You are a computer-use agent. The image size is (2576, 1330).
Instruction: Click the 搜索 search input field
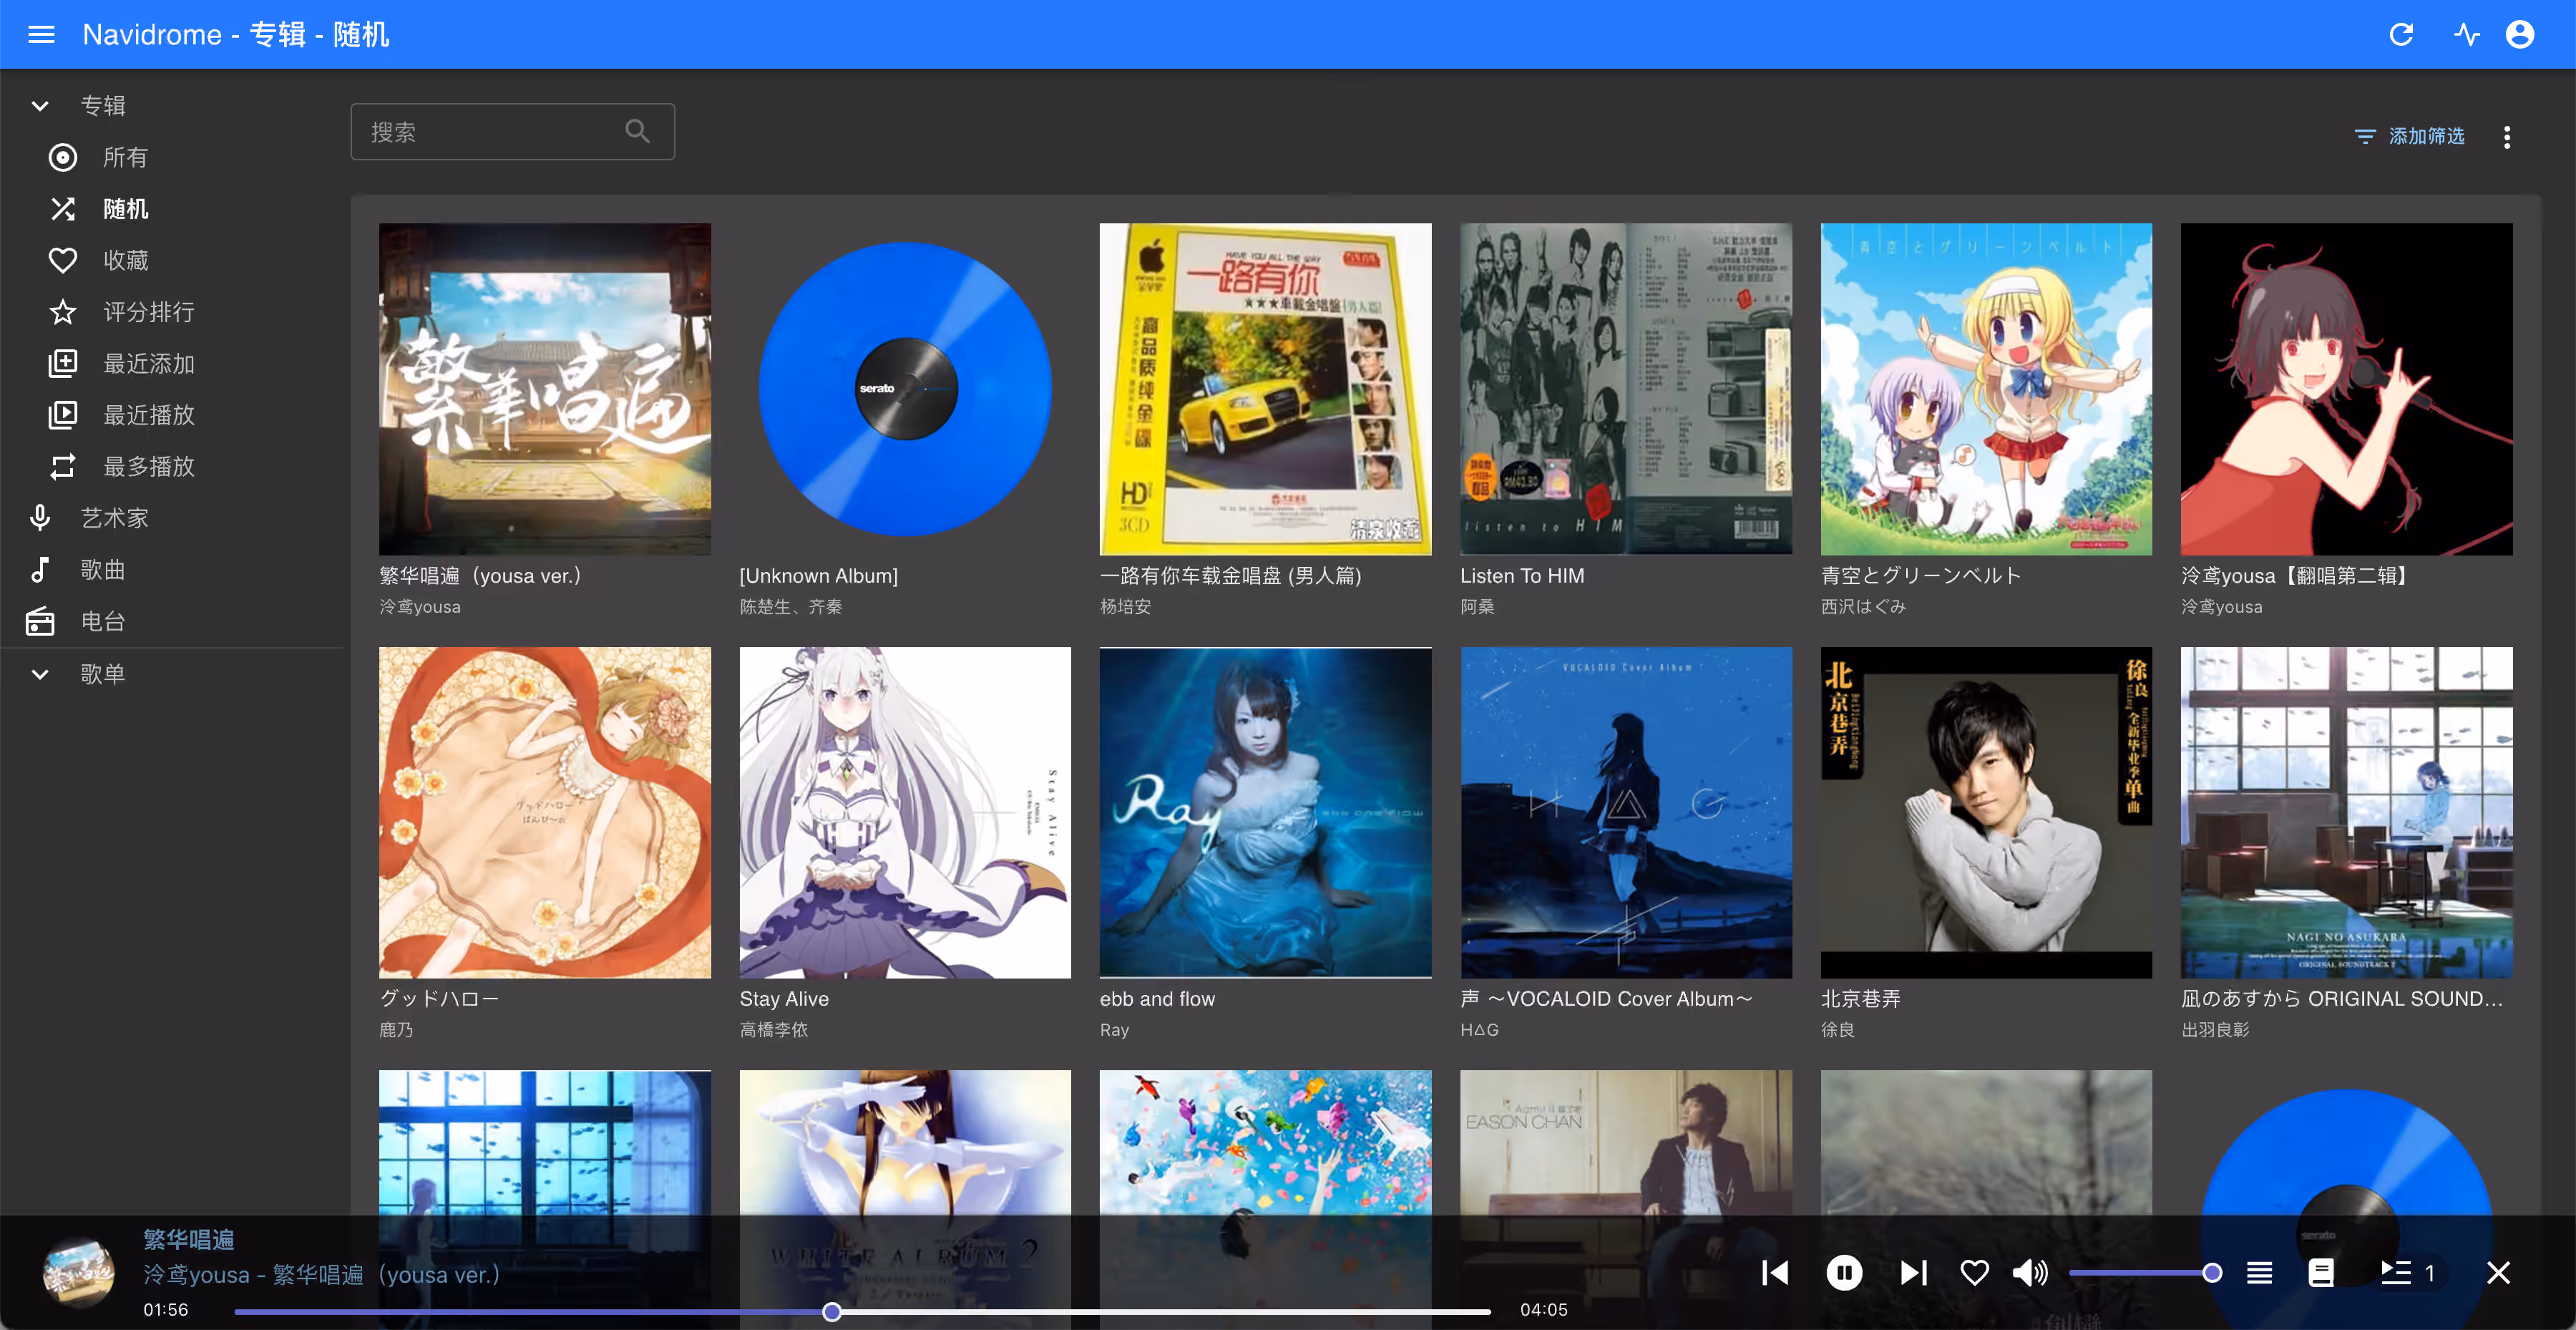(x=512, y=131)
